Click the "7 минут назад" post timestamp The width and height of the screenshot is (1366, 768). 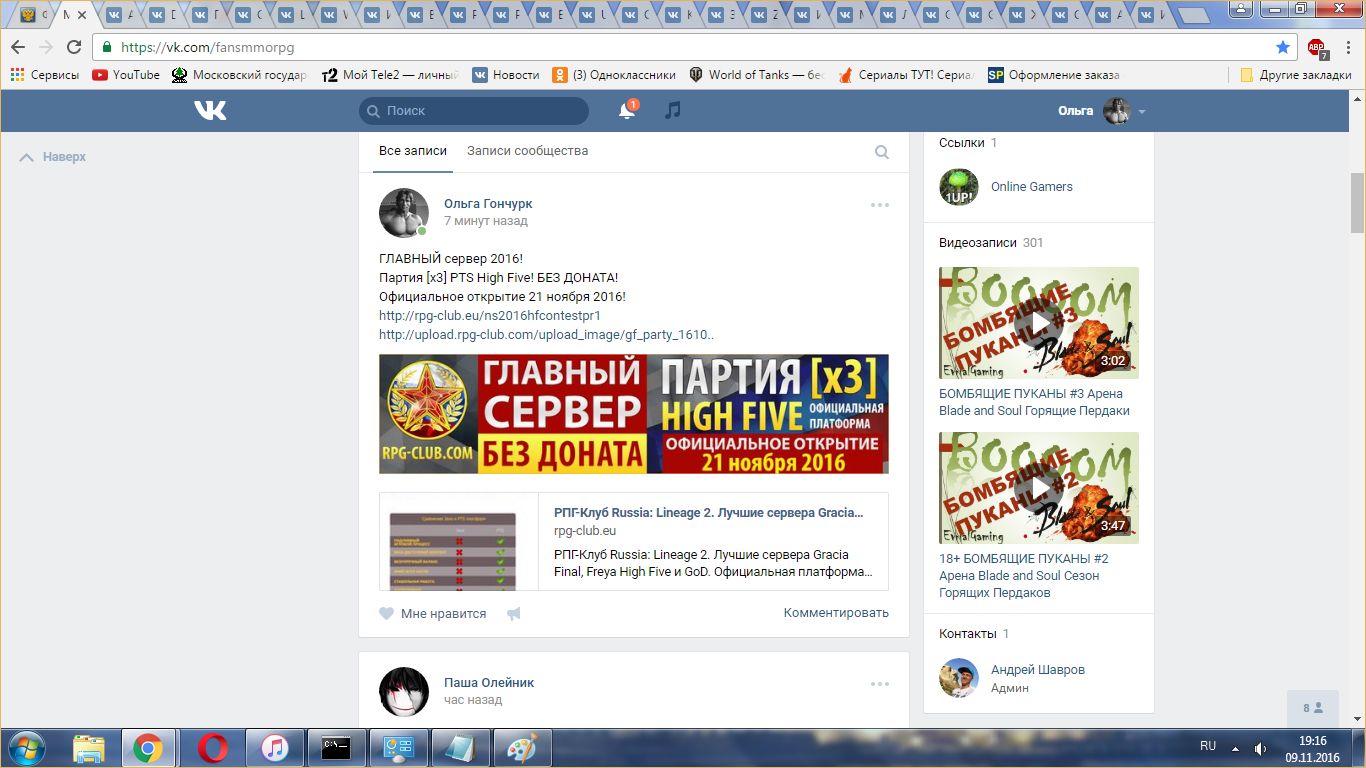[x=486, y=221]
